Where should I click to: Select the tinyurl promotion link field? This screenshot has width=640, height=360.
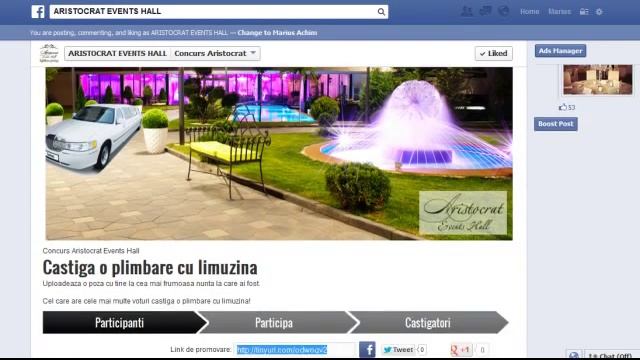296,350
